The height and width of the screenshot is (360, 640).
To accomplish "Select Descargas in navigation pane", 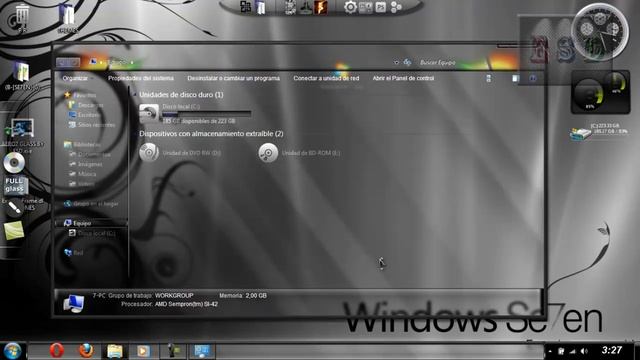I will 86,105.
